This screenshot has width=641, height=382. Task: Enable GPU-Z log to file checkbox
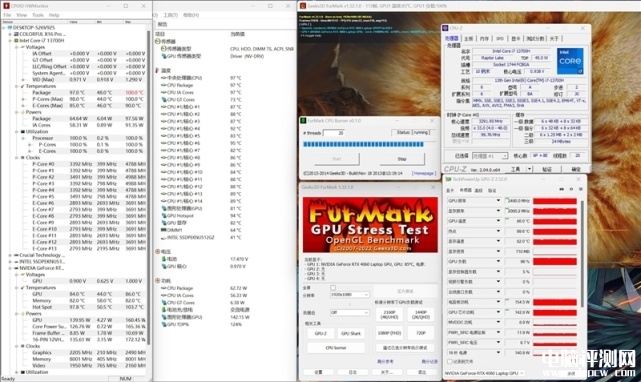(x=450, y=362)
